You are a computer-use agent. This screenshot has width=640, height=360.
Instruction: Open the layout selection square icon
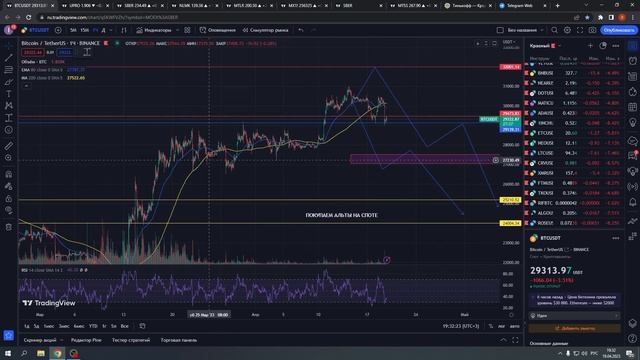click(x=500, y=30)
